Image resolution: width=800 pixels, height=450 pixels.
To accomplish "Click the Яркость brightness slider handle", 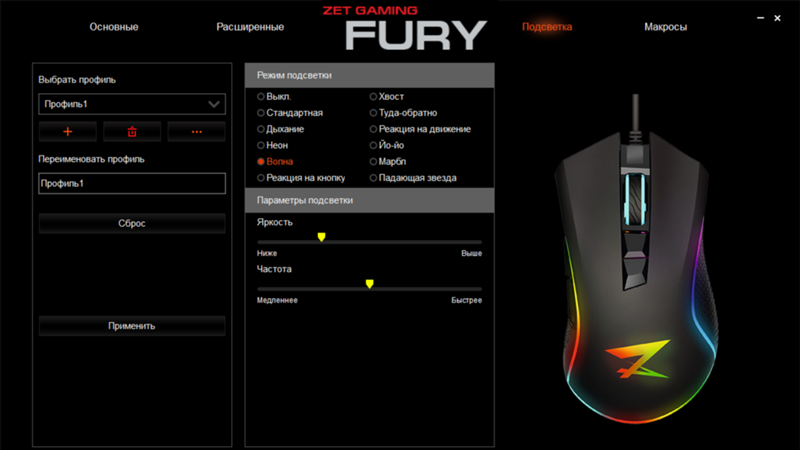I will coord(321,237).
